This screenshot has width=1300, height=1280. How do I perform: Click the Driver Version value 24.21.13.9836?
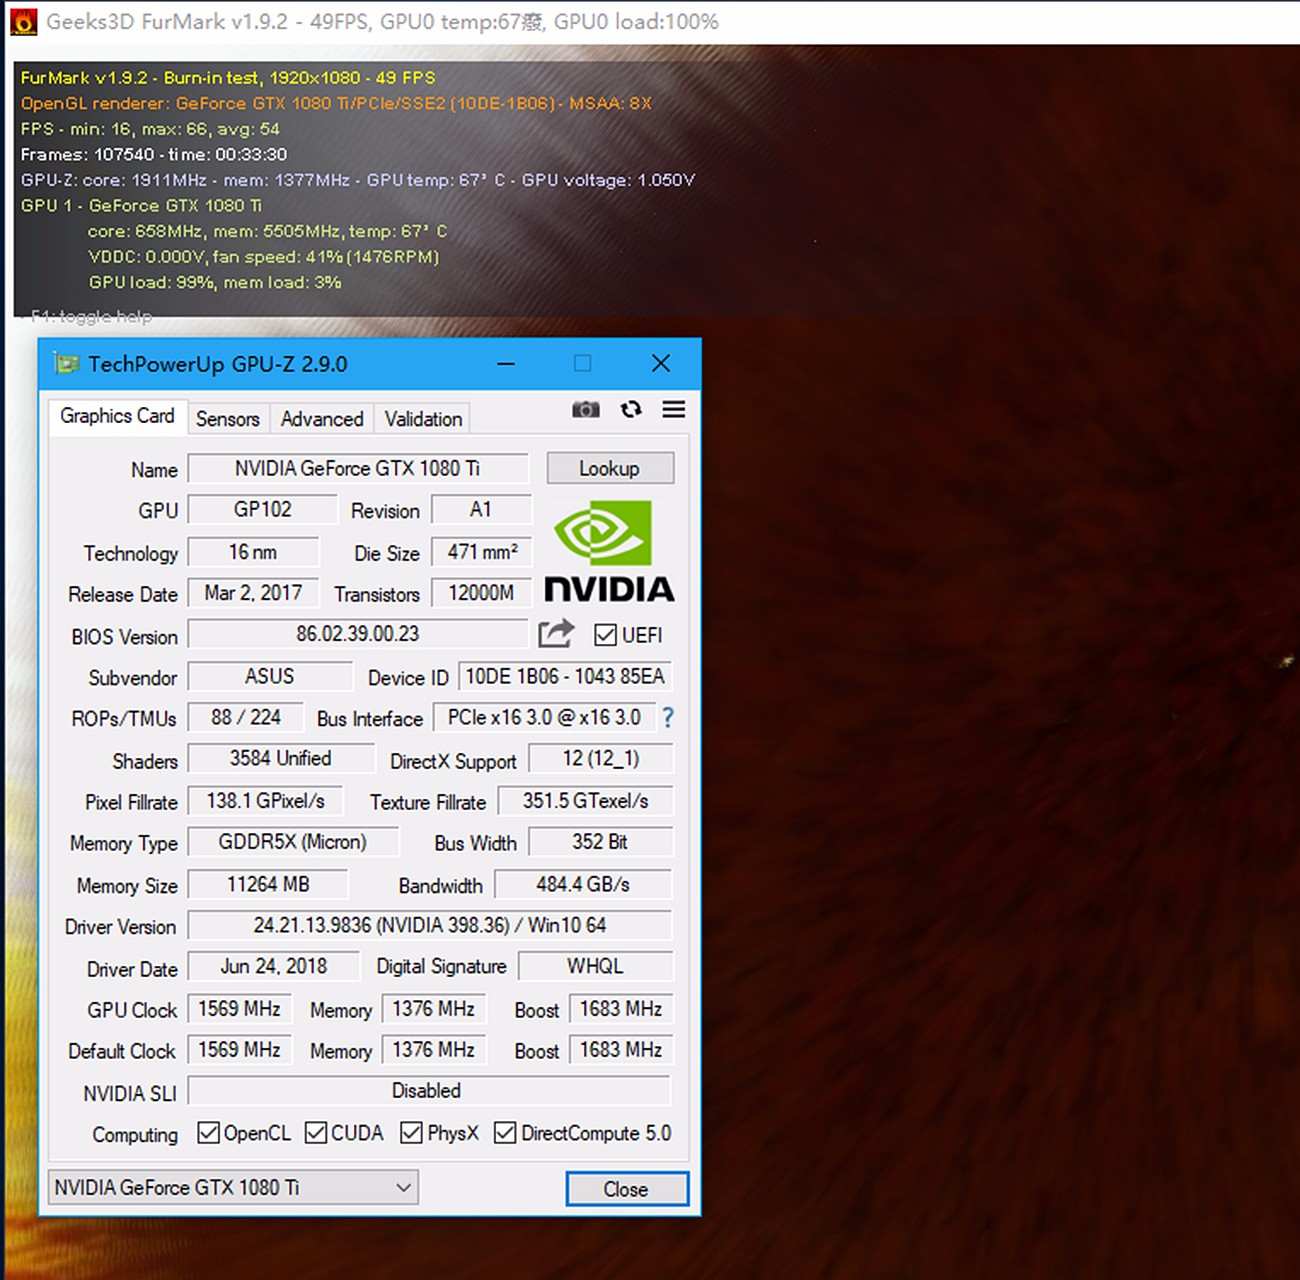pos(430,925)
